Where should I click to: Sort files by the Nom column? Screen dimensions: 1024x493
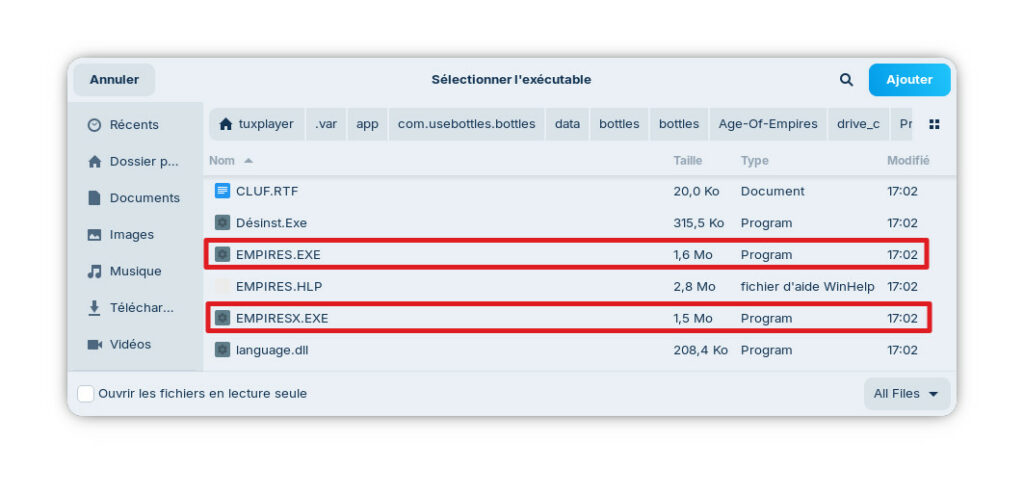[x=222, y=160]
